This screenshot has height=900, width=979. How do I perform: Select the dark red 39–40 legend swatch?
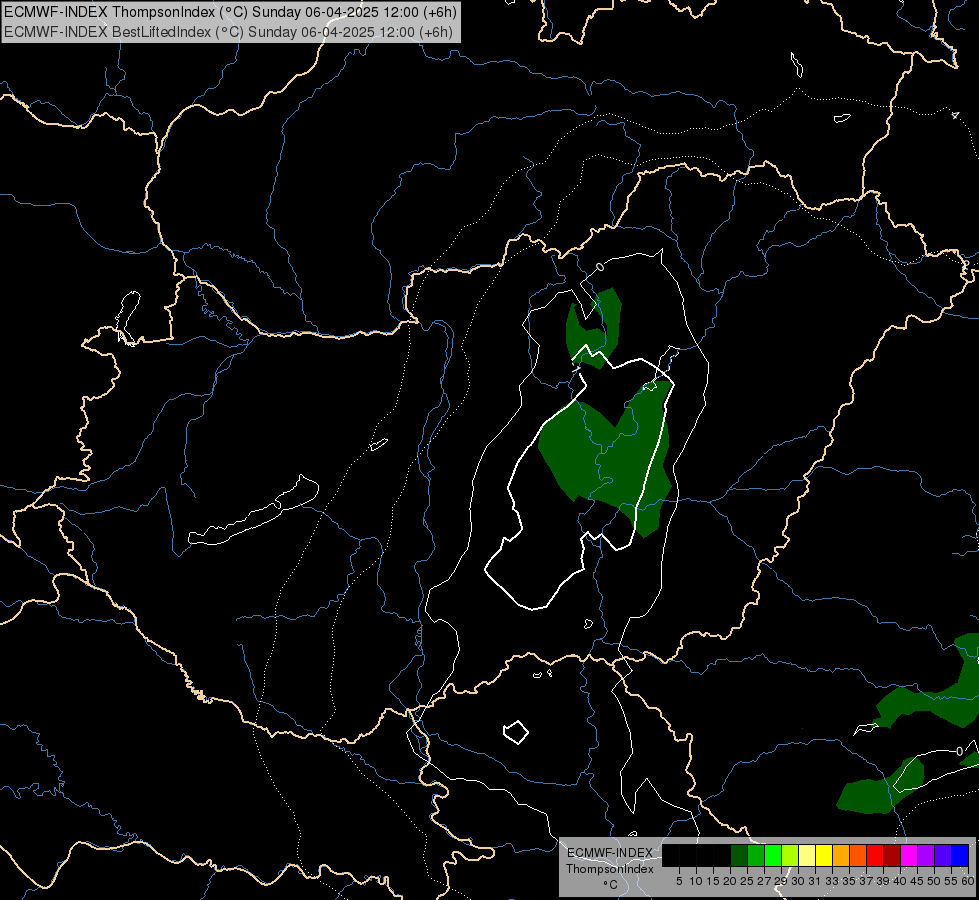[x=892, y=855]
